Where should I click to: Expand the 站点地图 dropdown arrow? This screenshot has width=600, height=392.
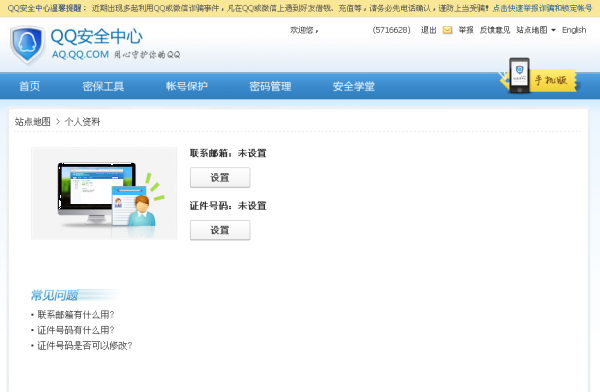(553, 30)
